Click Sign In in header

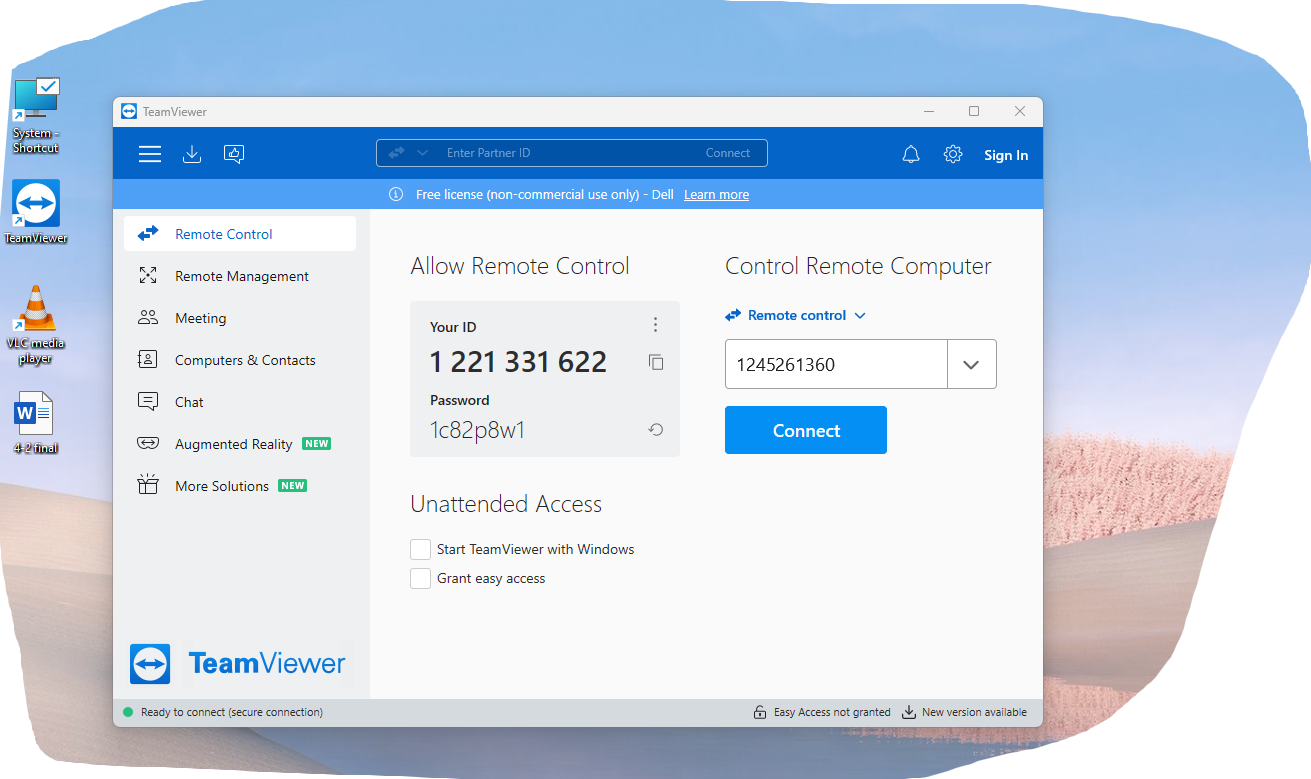tap(1006, 155)
